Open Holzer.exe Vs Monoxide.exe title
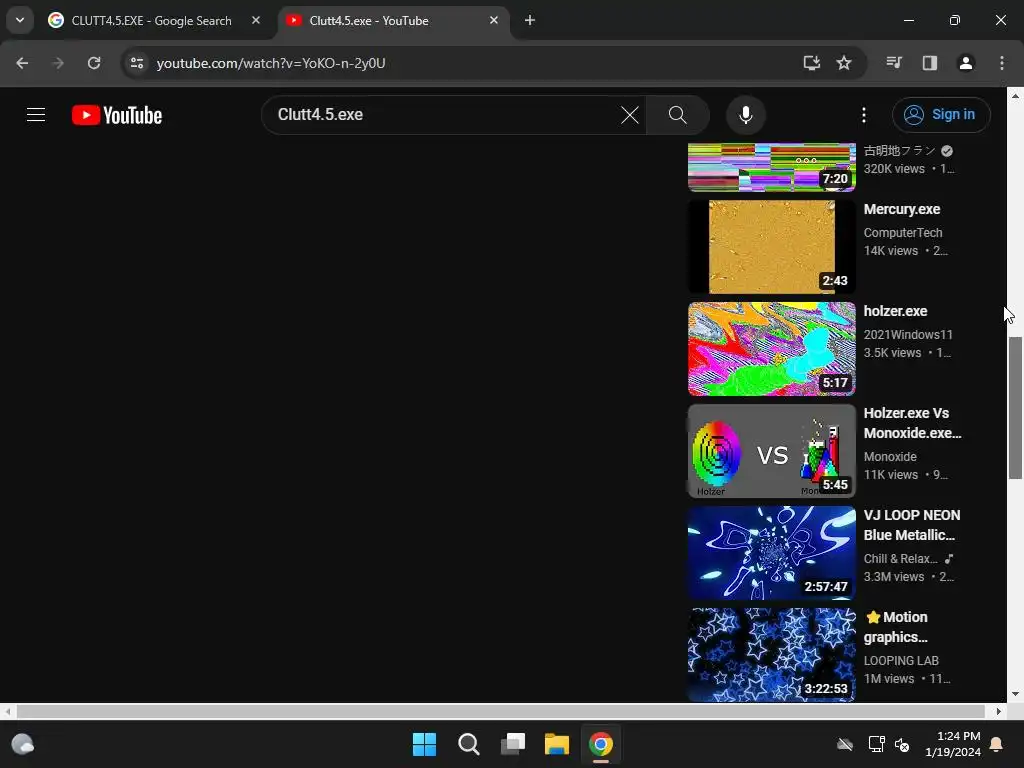This screenshot has width=1024, height=768. tap(912, 423)
